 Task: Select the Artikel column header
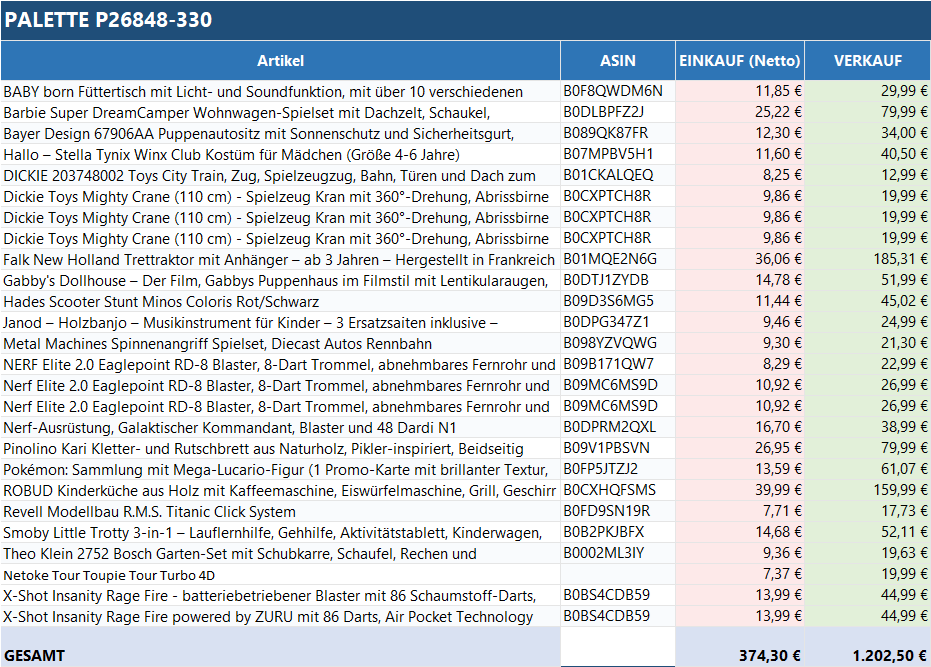pyautogui.click(x=280, y=61)
